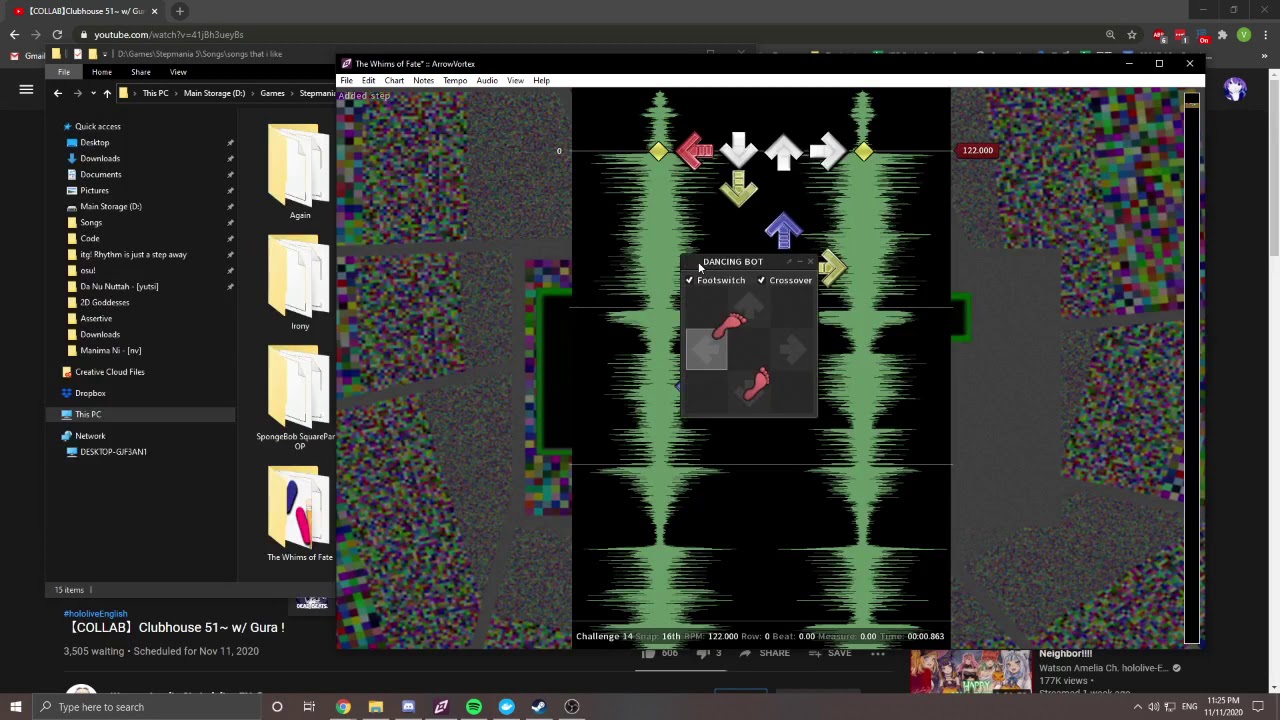Click taskbar search box

(147, 707)
